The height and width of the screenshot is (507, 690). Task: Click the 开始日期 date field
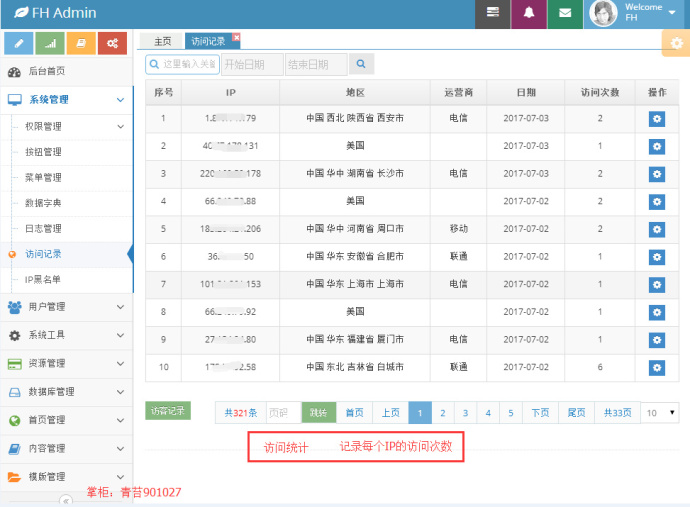252,64
